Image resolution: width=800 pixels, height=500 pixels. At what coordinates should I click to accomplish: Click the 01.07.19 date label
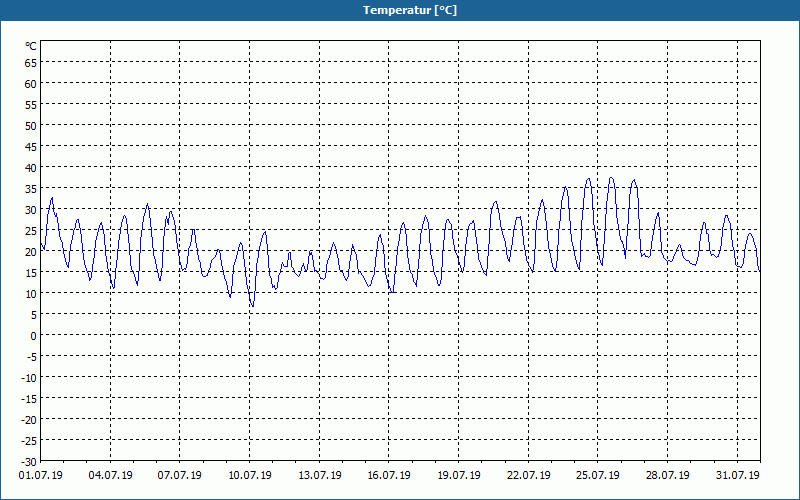[41, 476]
